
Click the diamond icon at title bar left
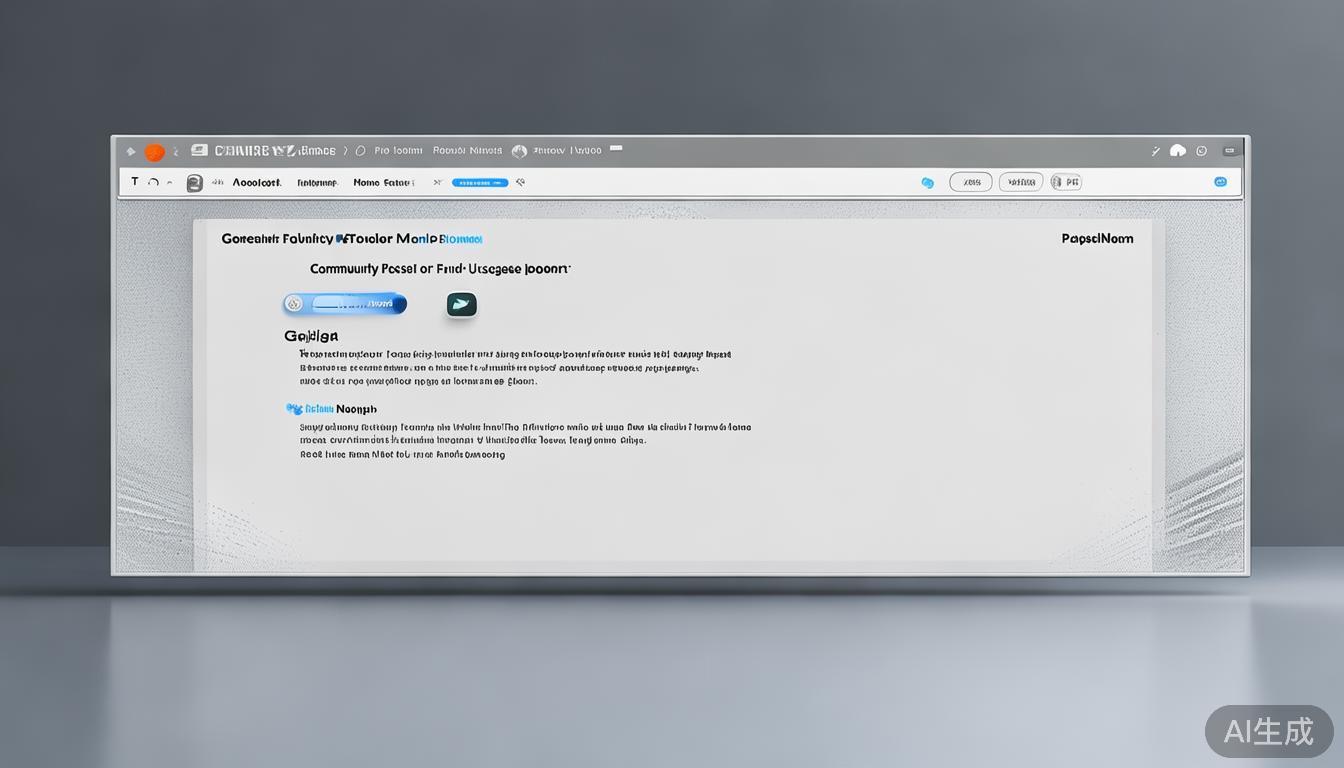(x=130, y=152)
